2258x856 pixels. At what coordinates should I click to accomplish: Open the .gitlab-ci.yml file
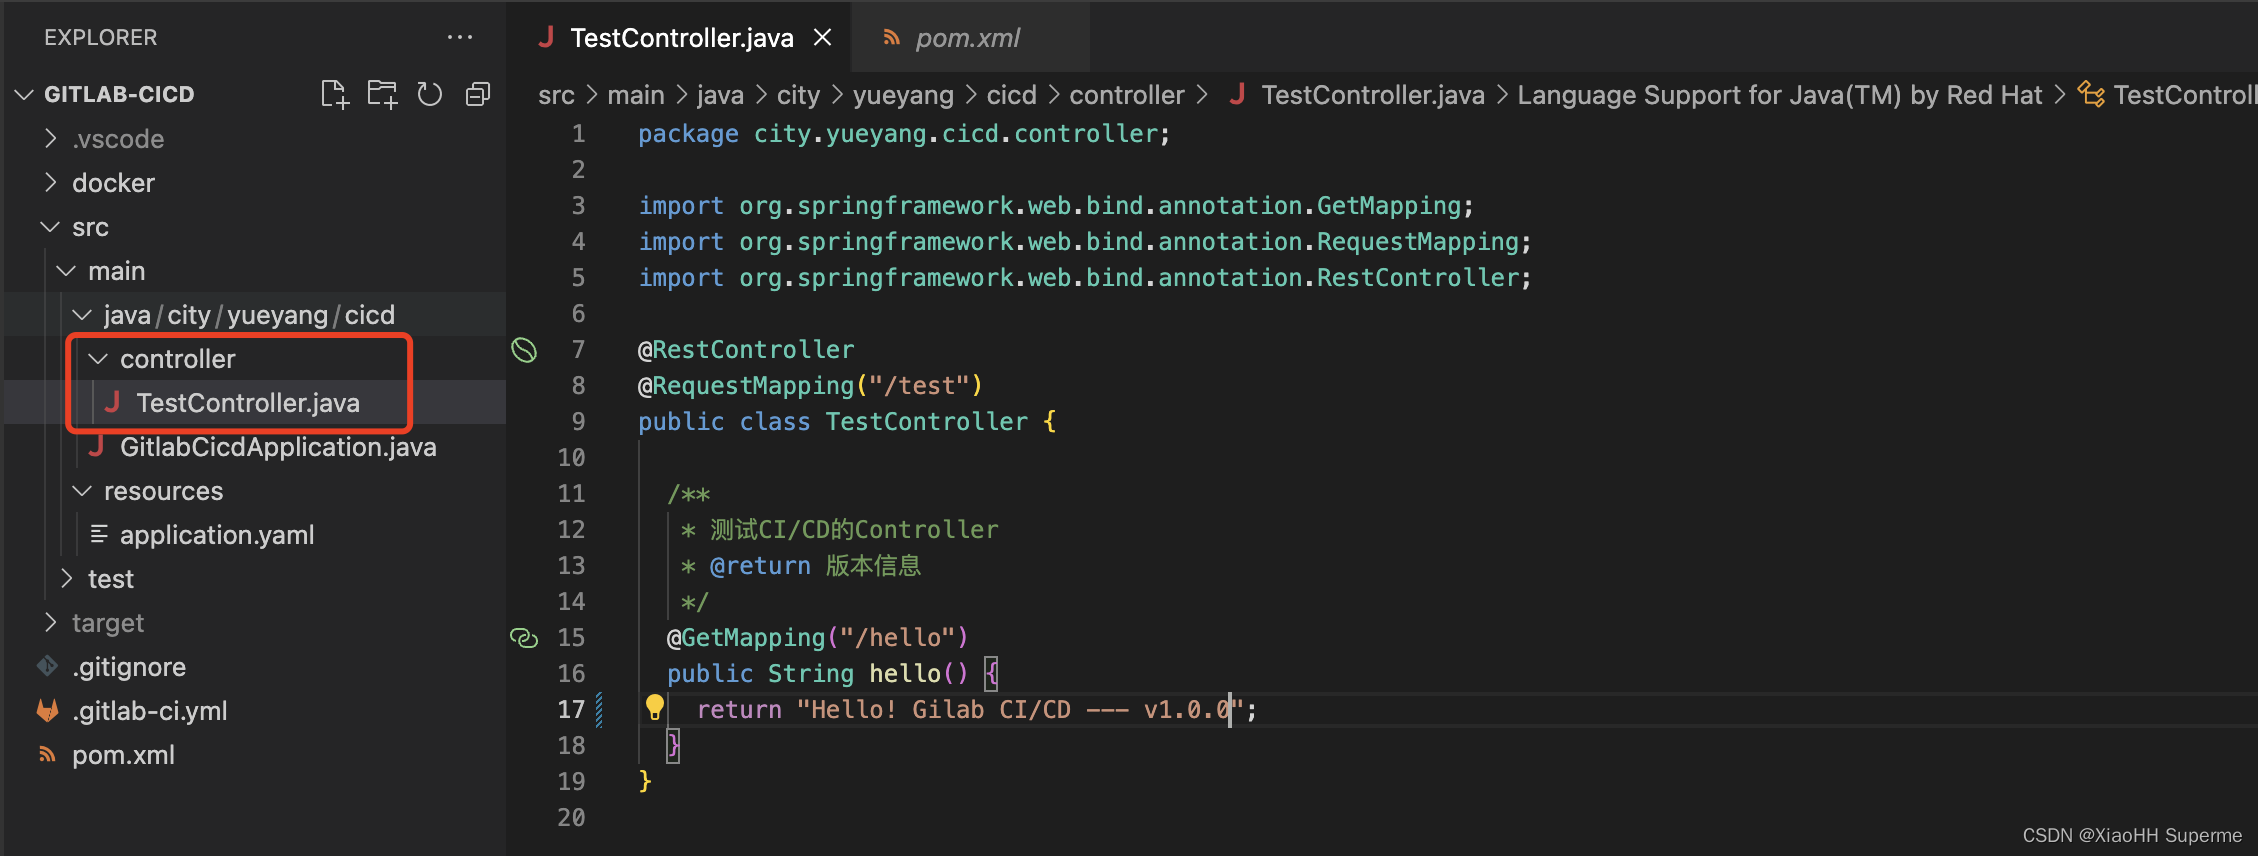150,711
